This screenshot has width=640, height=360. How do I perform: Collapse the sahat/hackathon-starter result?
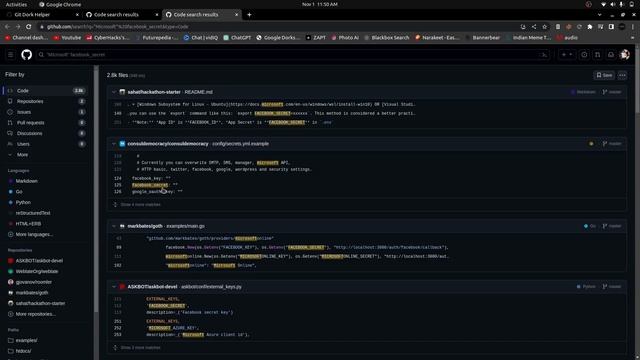[x=114, y=92]
